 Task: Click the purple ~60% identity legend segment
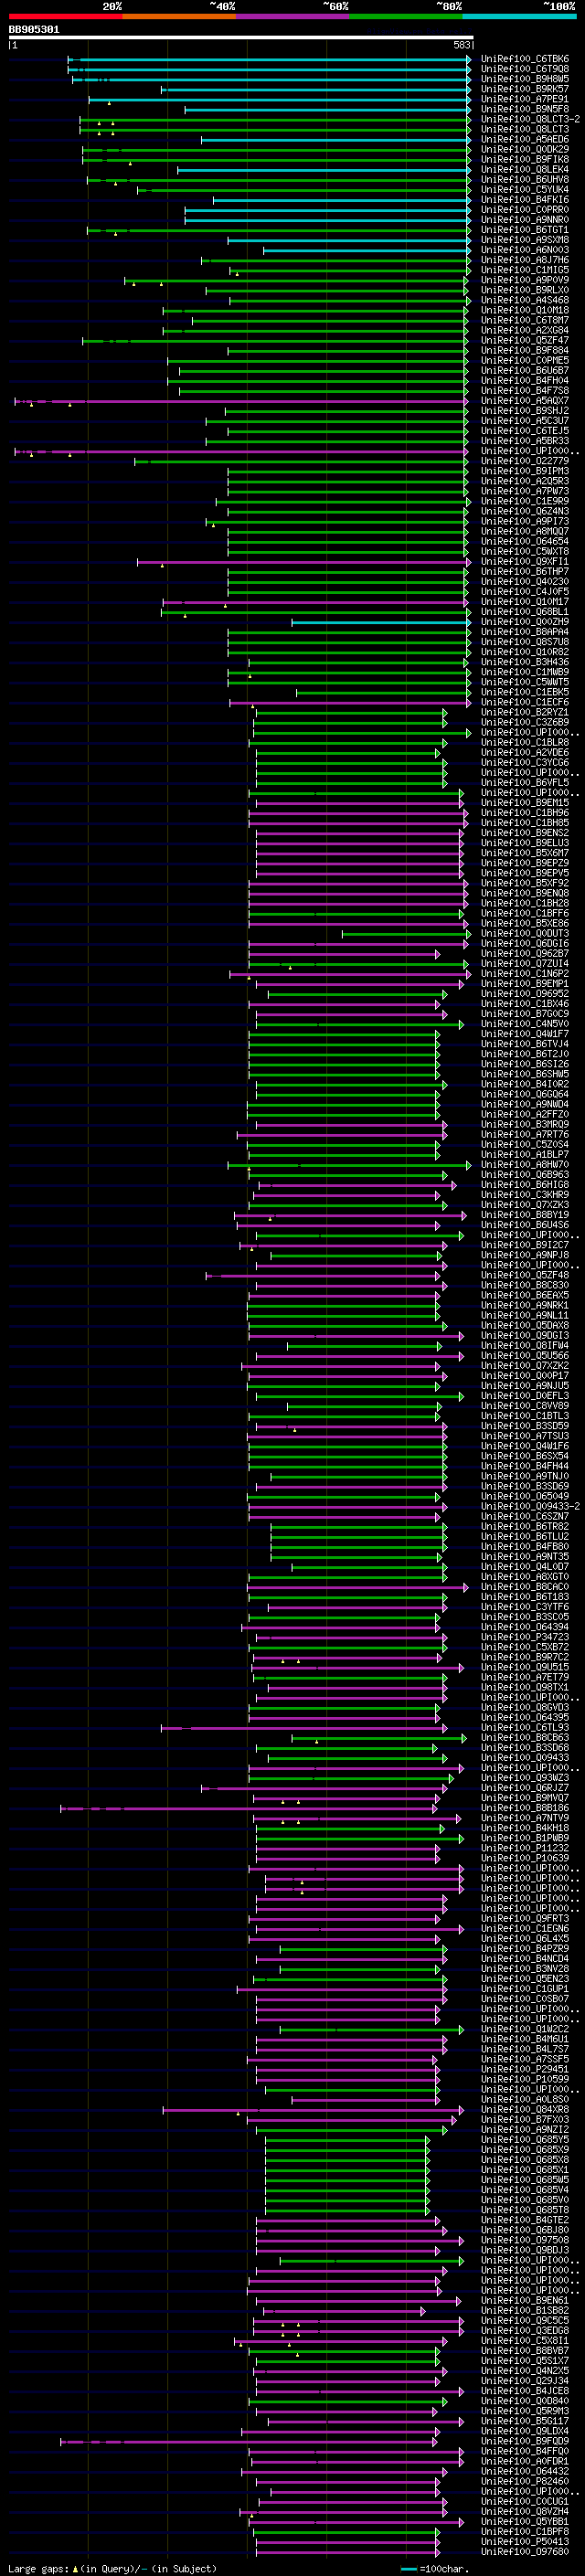(x=293, y=16)
